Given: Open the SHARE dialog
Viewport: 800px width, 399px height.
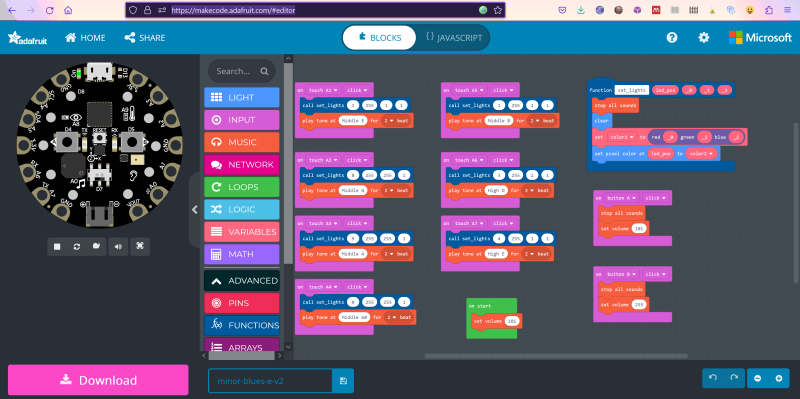Looking at the screenshot, I should (x=145, y=38).
